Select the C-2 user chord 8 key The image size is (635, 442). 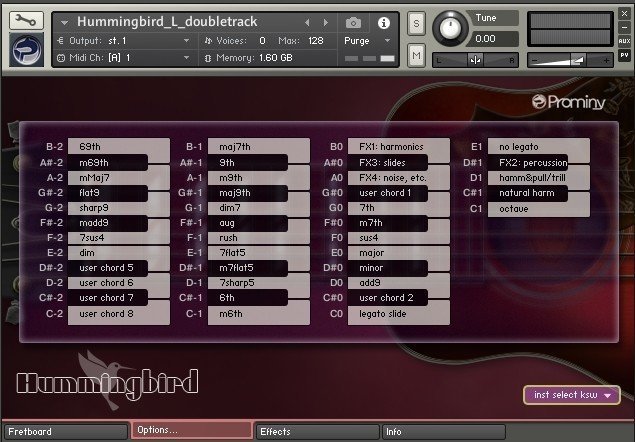(x=119, y=314)
